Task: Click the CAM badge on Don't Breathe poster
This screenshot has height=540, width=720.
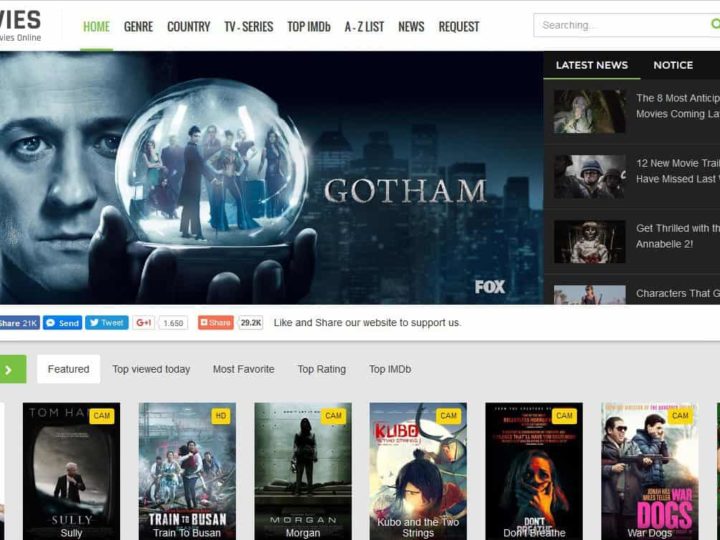Action: coord(564,416)
